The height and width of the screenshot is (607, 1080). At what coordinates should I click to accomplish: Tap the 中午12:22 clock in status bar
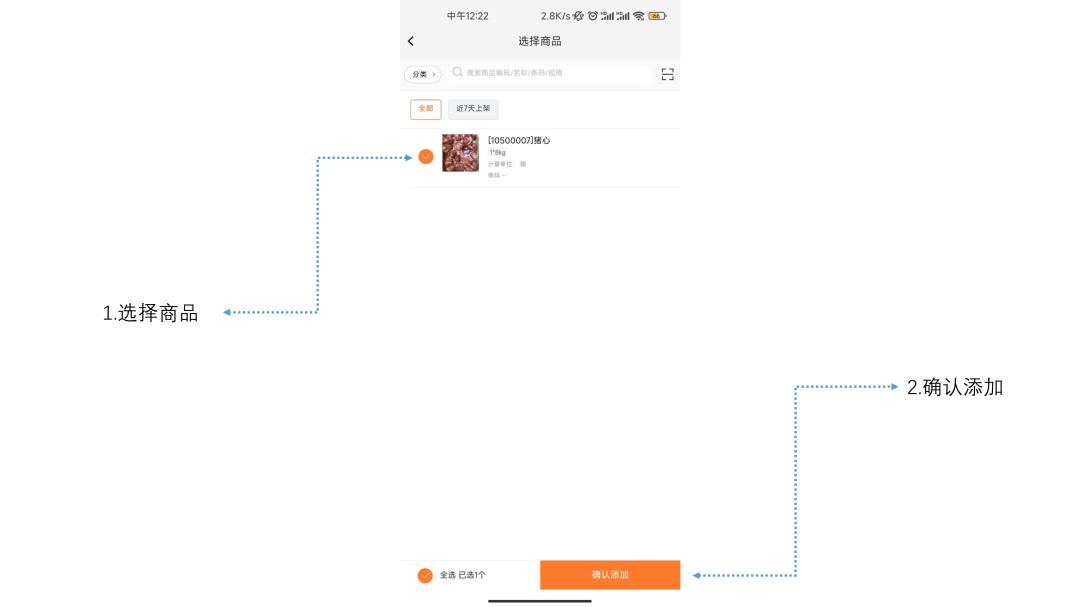pyautogui.click(x=468, y=16)
